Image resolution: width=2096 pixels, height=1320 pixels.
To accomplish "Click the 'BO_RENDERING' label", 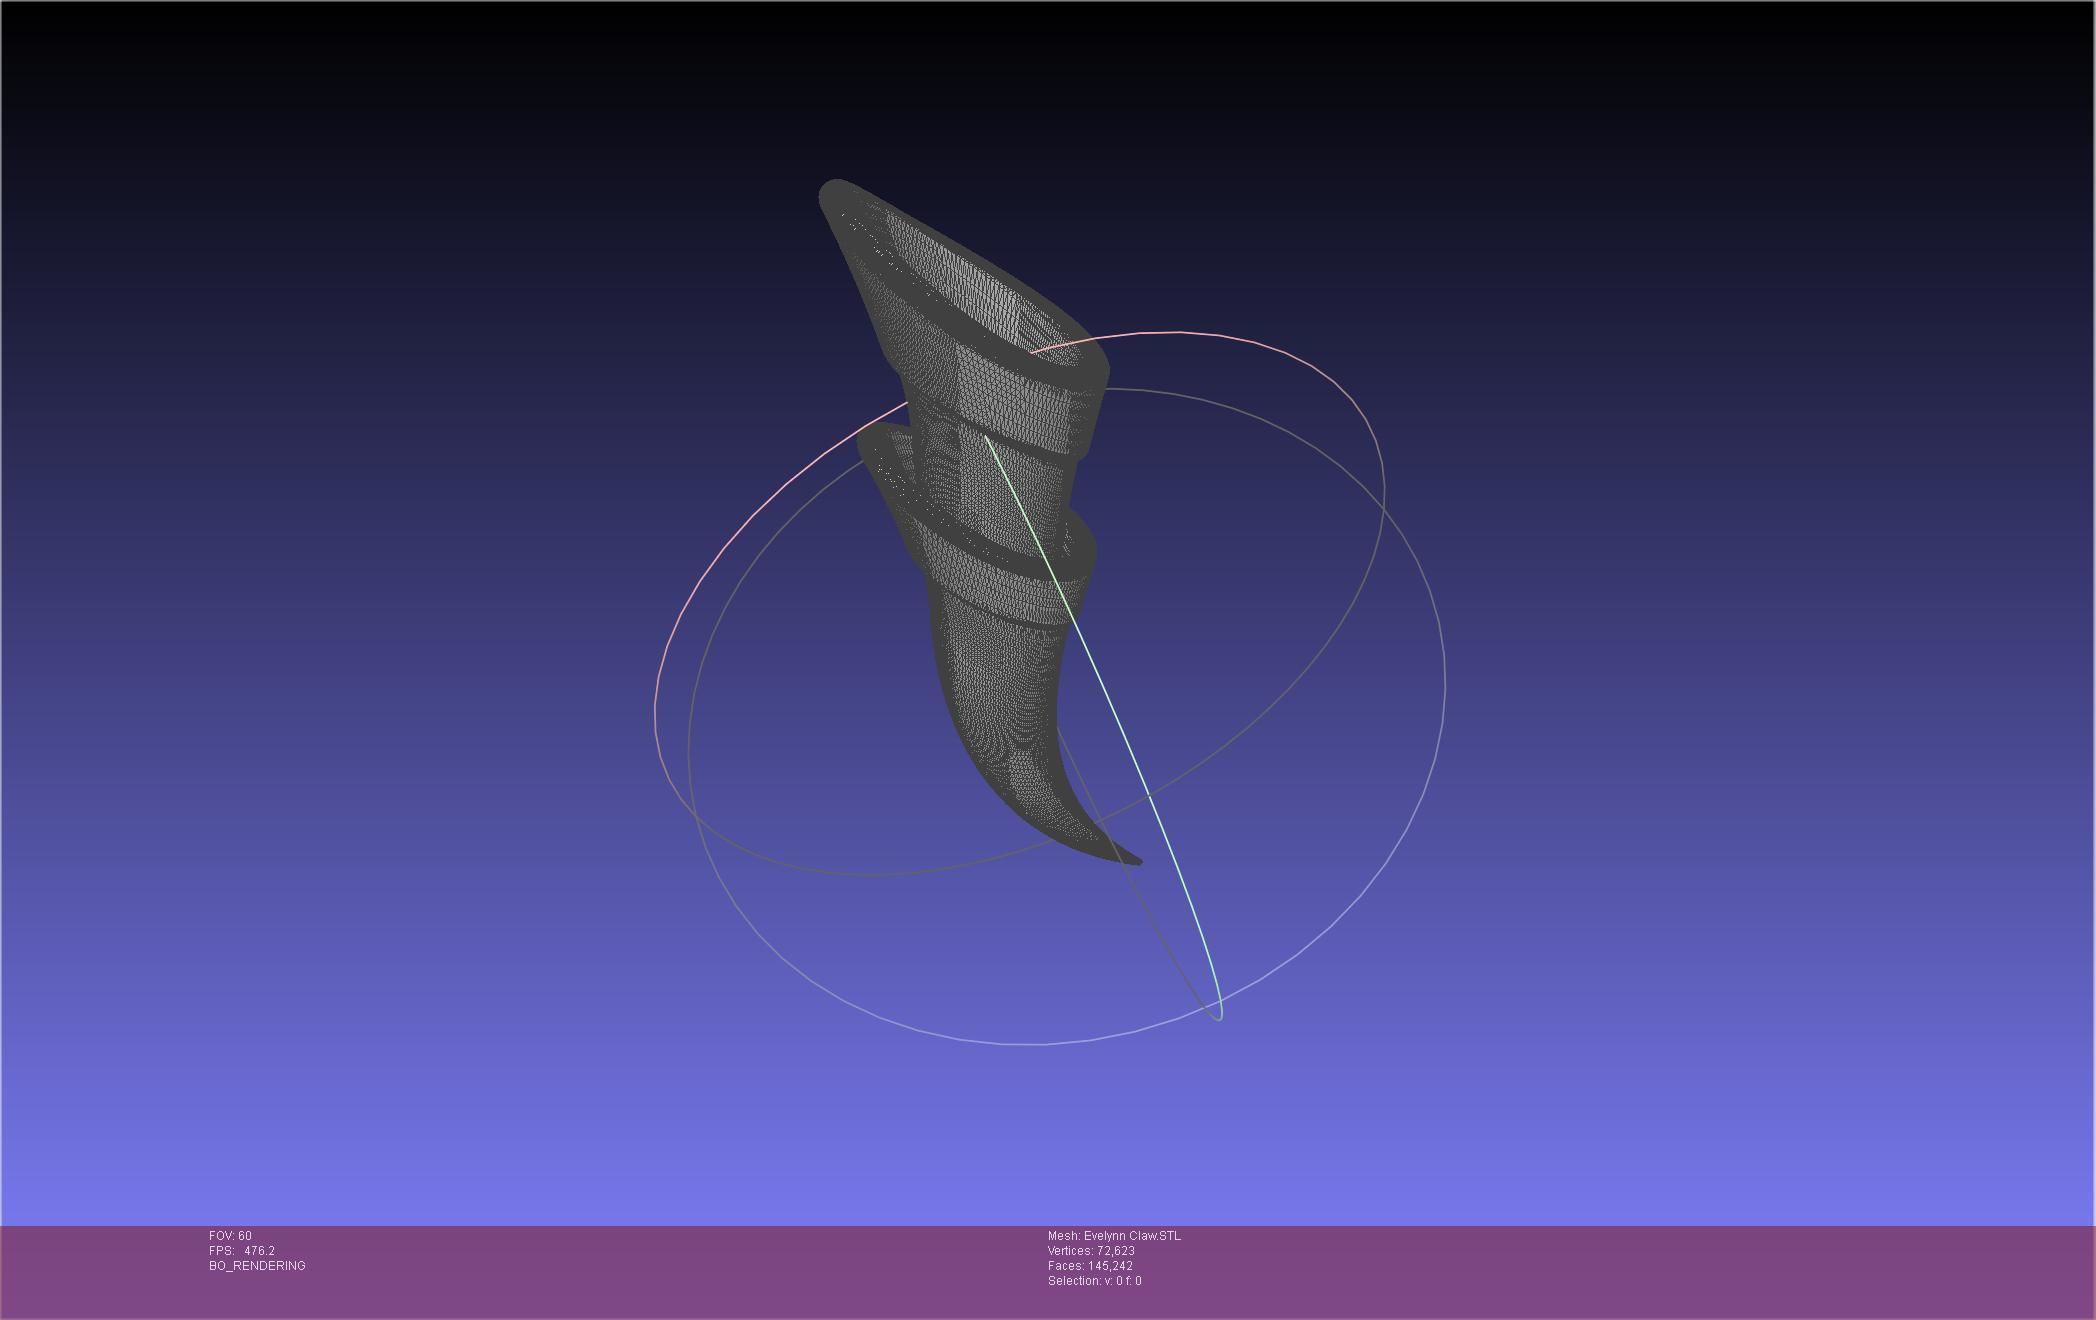I will pyautogui.click(x=257, y=1266).
